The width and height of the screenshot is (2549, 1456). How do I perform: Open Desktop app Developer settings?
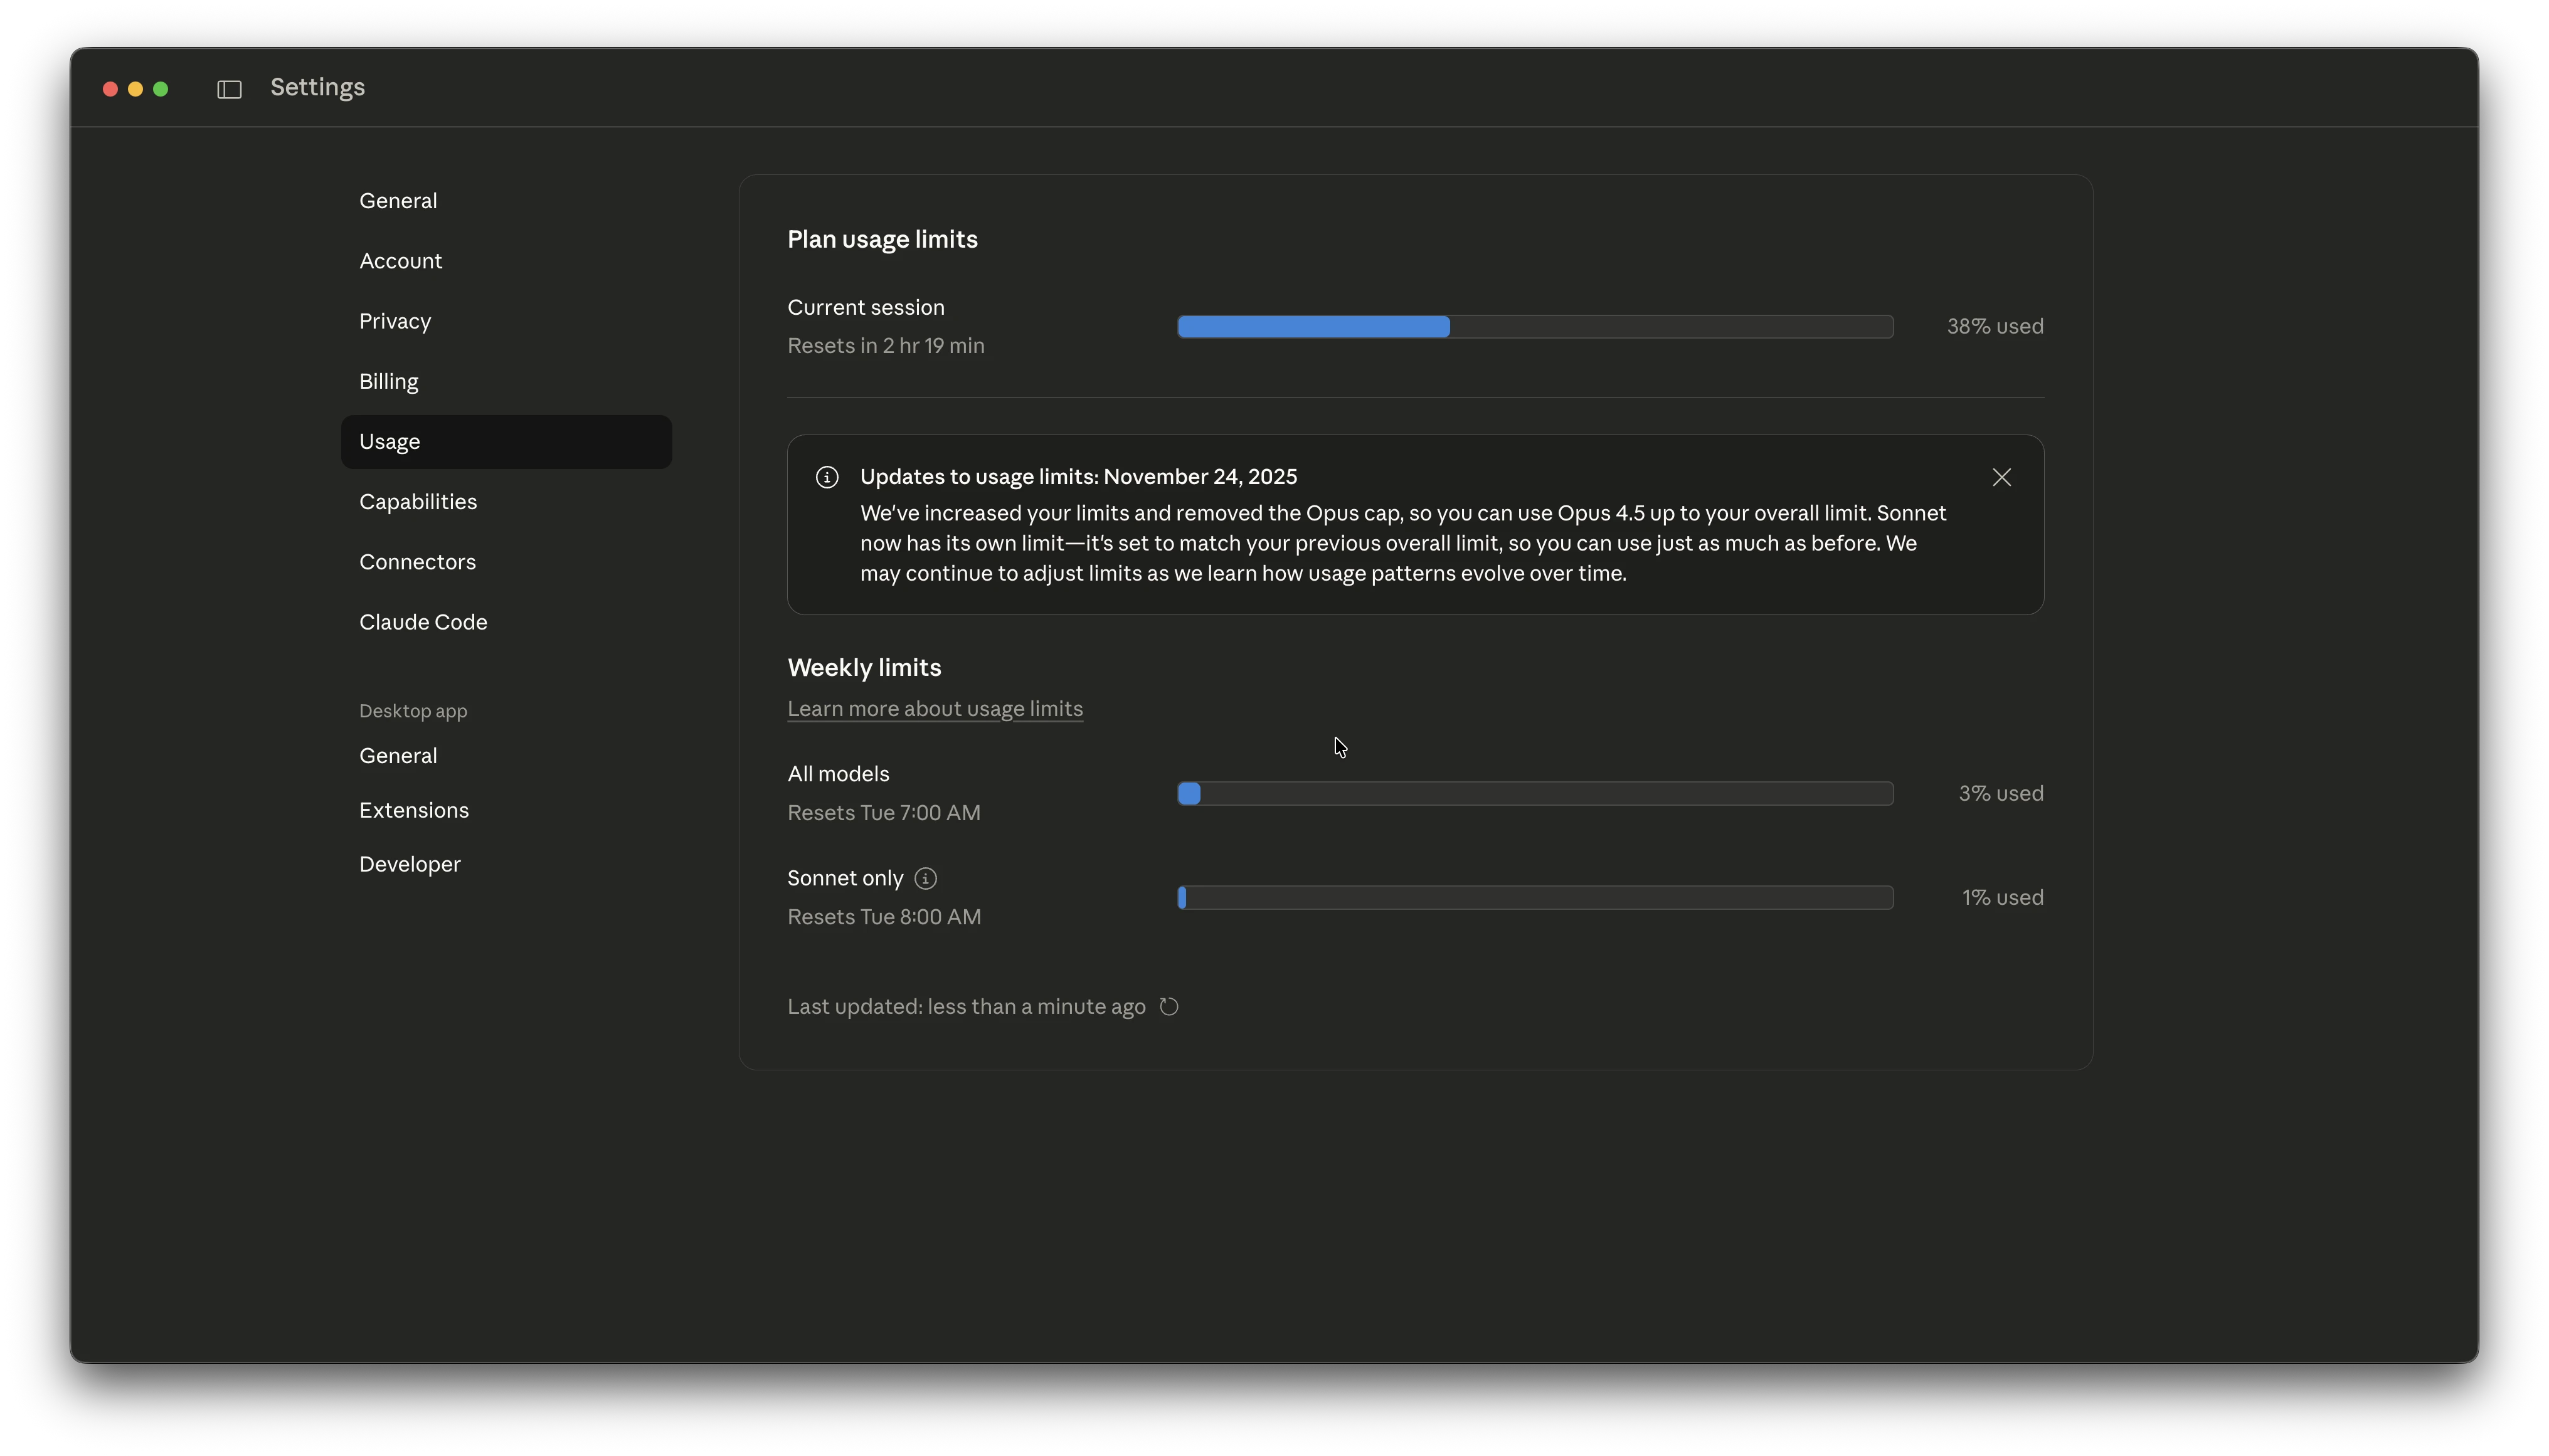pyautogui.click(x=410, y=864)
